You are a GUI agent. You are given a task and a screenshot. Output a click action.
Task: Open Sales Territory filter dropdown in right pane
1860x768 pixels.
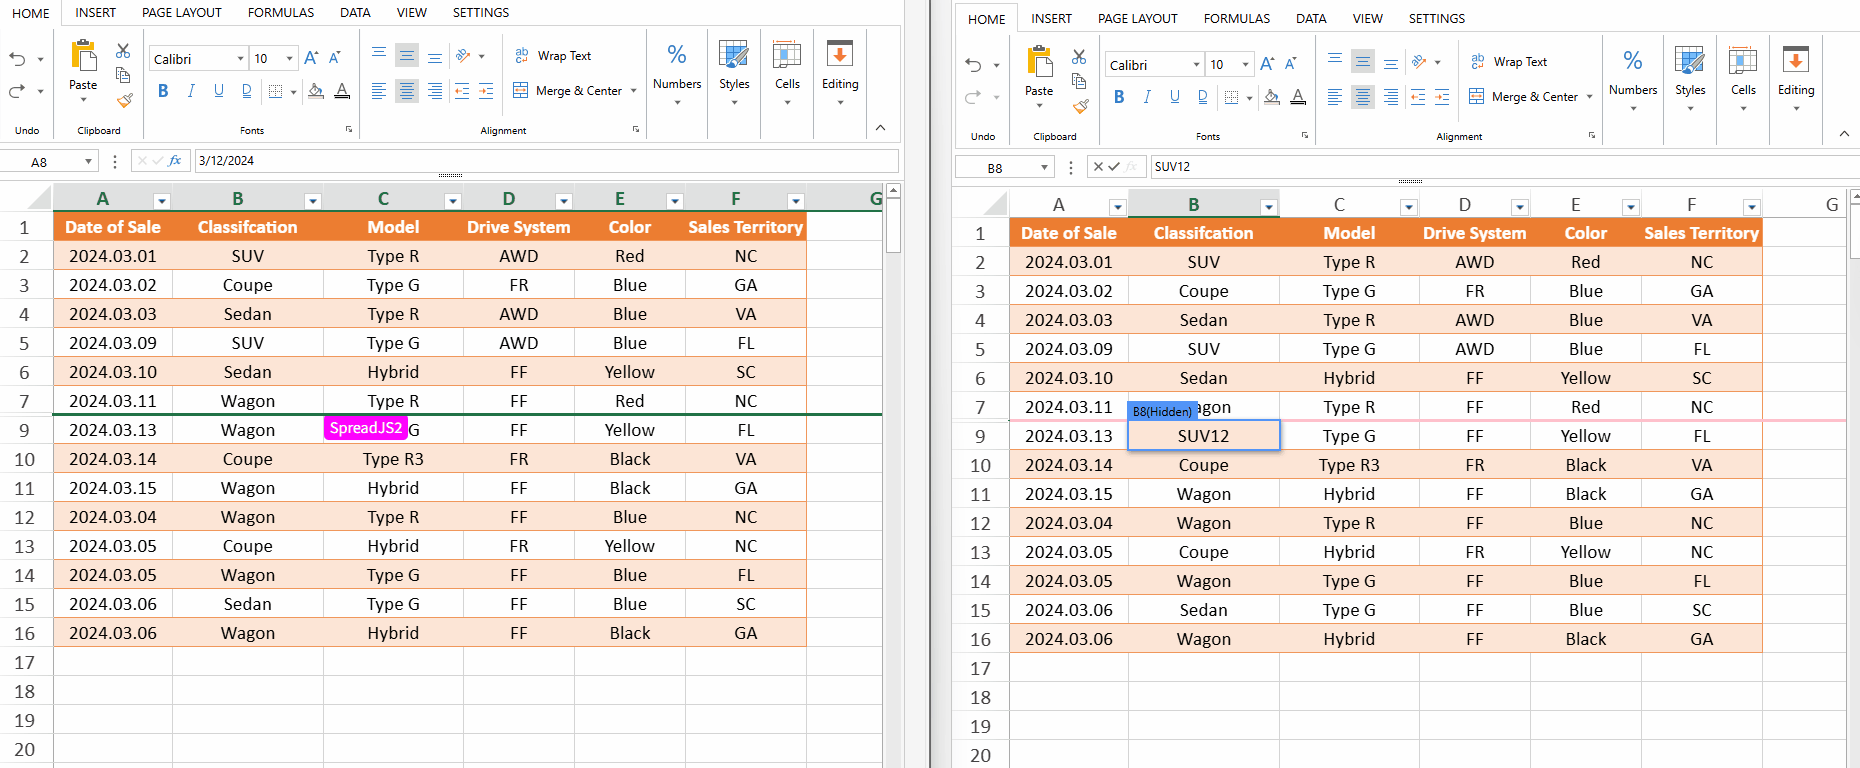click(1751, 207)
